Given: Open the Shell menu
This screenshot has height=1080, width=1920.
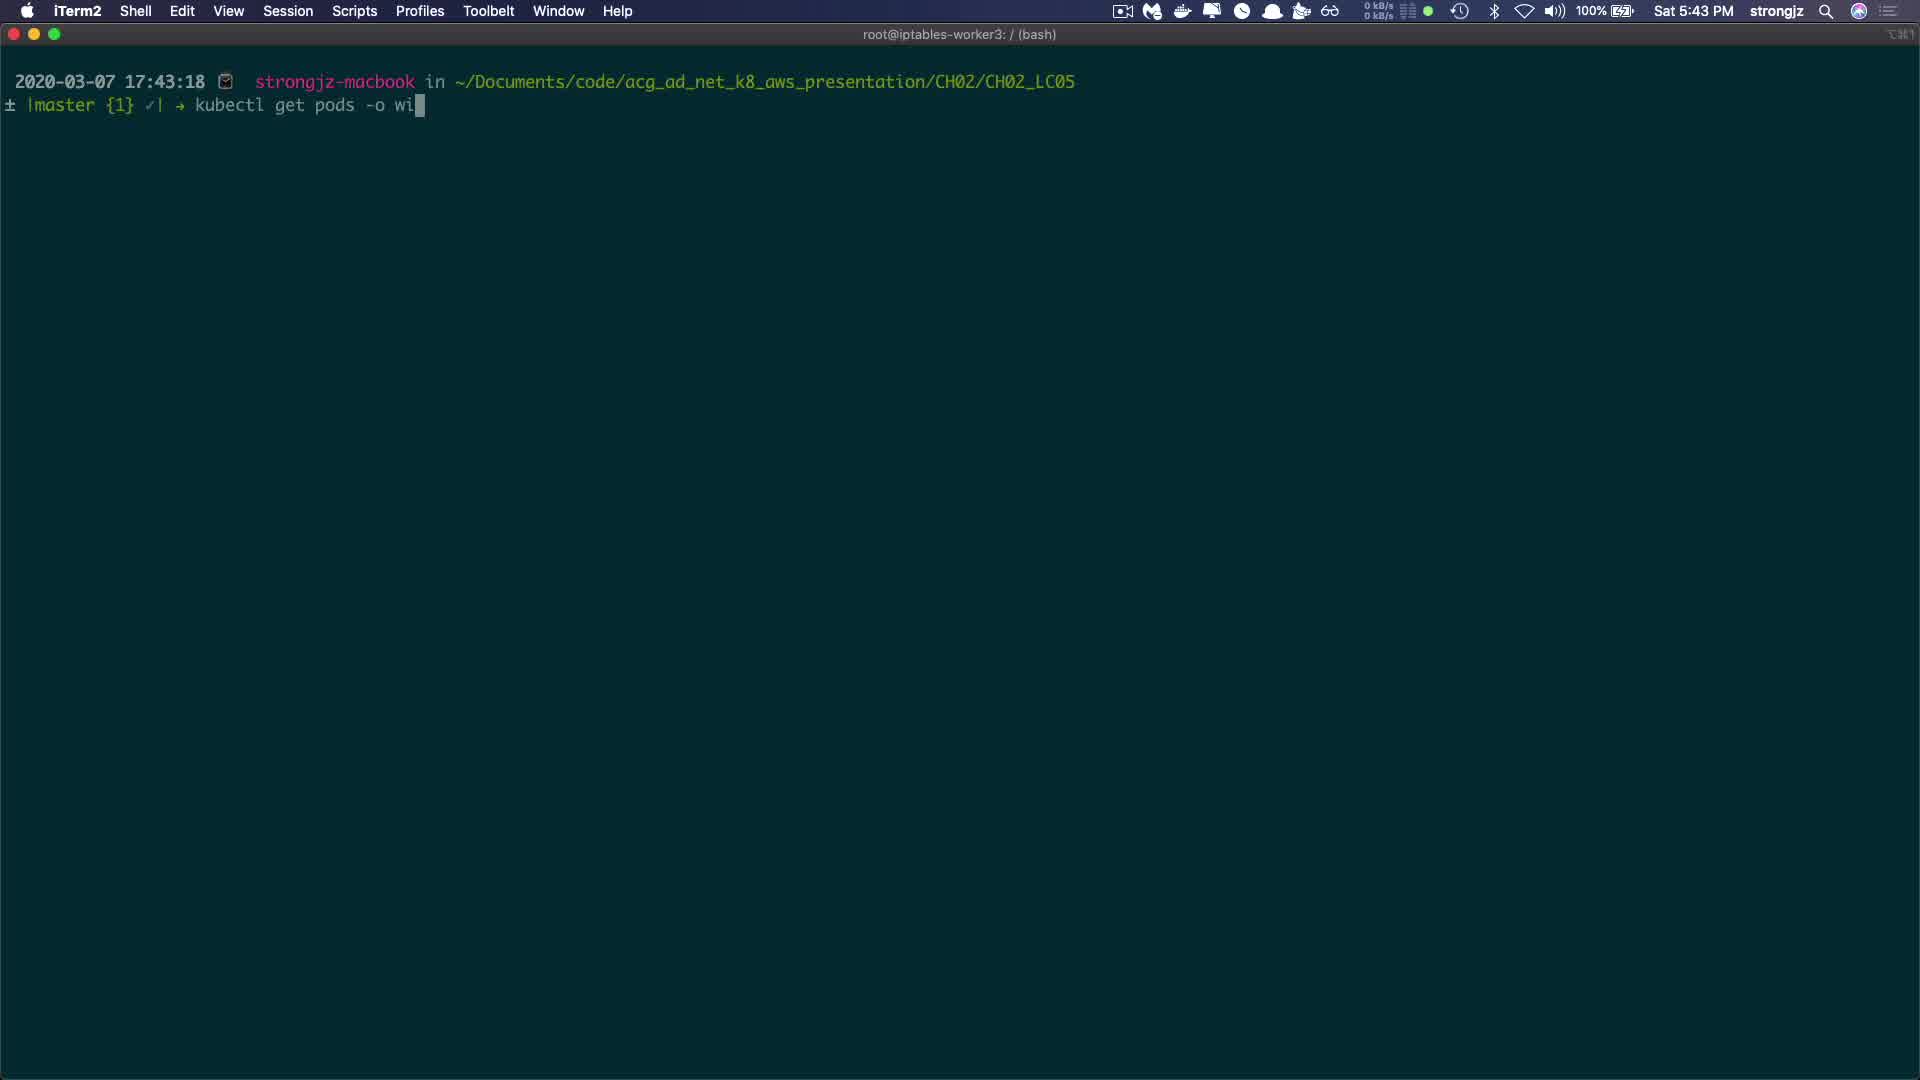Looking at the screenshot, I should pos(135,11).
